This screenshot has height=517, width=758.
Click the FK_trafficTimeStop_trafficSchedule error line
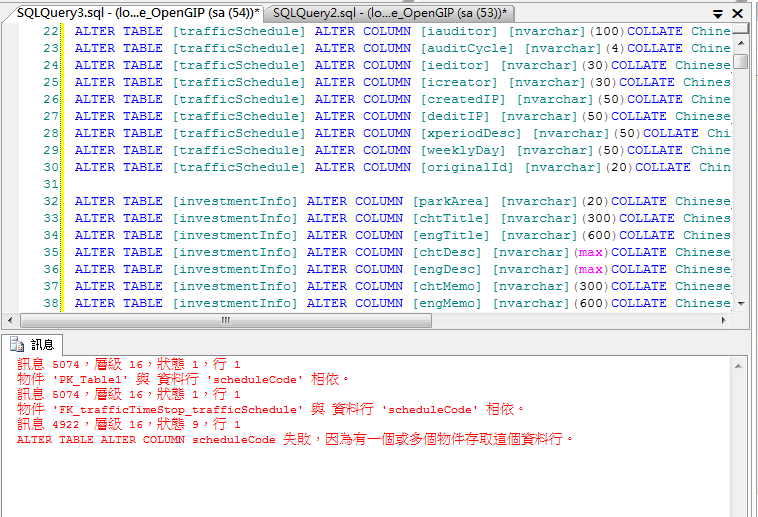point(270,409)
